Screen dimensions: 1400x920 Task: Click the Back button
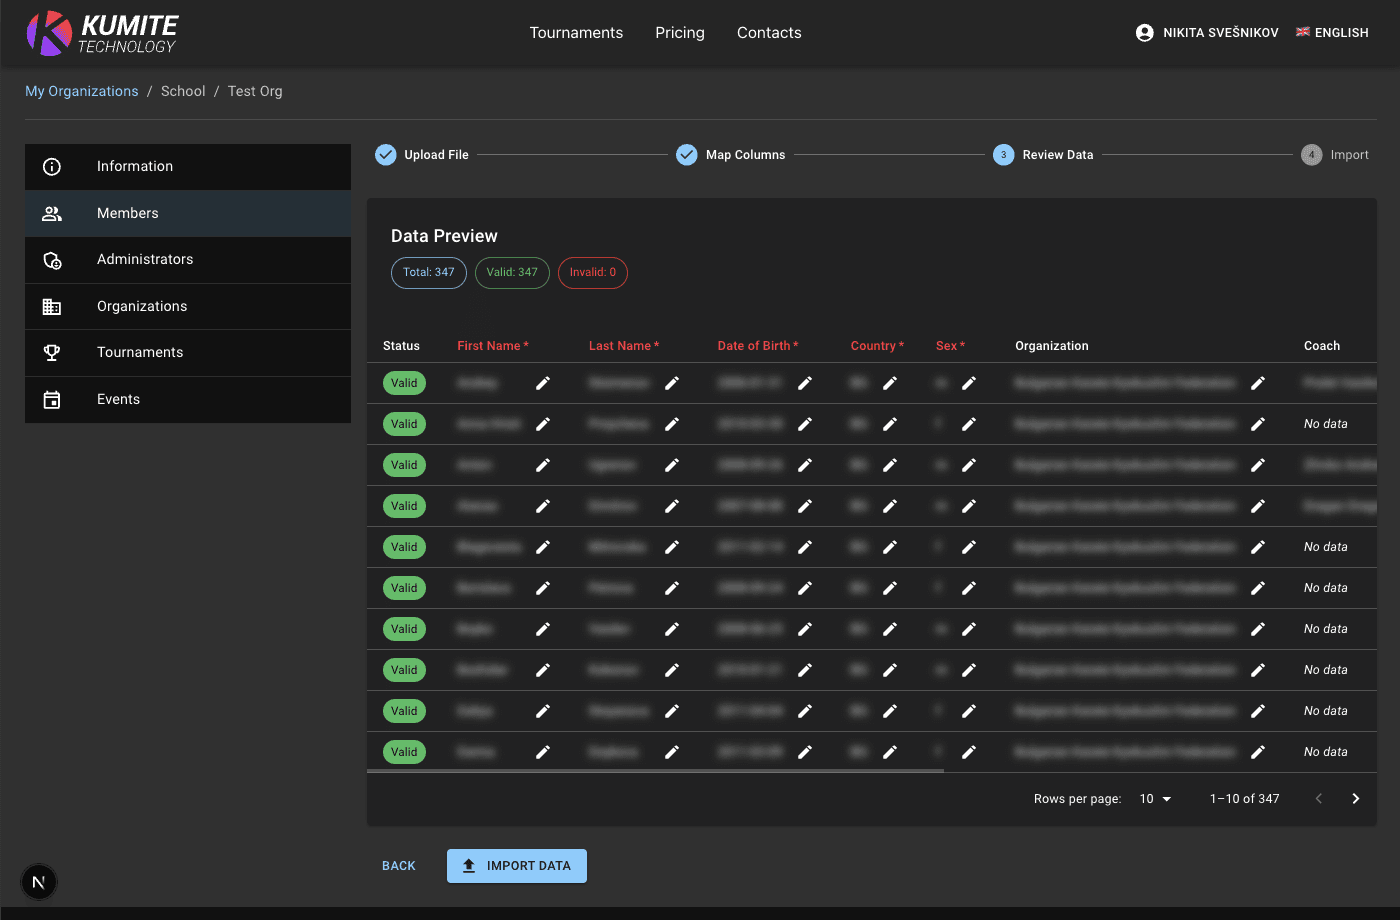pos(399,866)
